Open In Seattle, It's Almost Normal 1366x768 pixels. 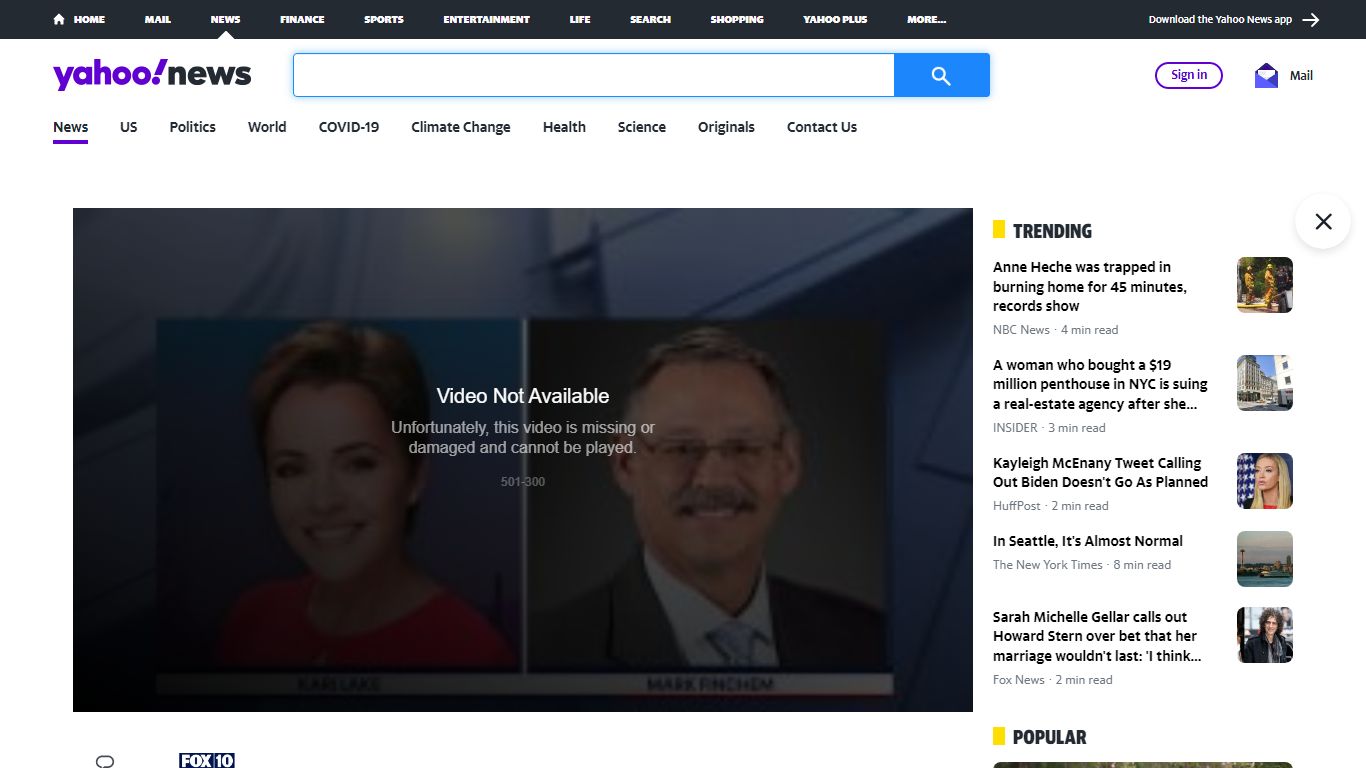coord(1088,541)
